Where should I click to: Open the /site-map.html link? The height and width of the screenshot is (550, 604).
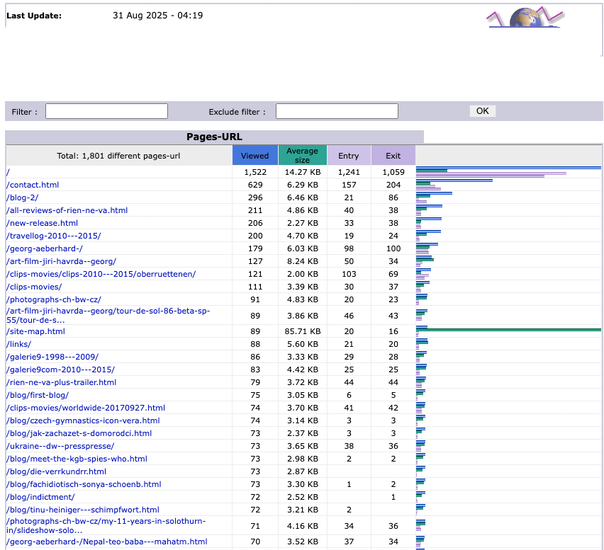[x=36, y=331]
